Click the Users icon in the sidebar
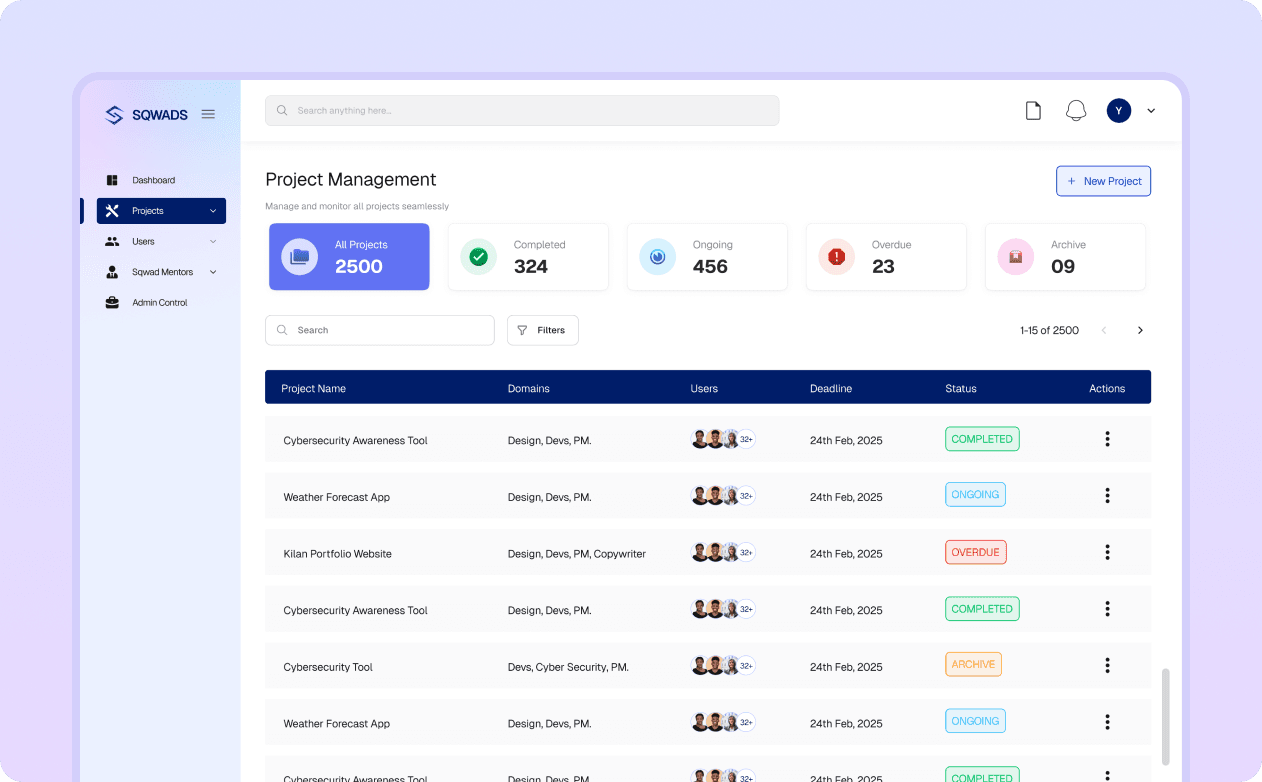The width and height of the screenshot is (1262, 782). (x=113, y=241)
